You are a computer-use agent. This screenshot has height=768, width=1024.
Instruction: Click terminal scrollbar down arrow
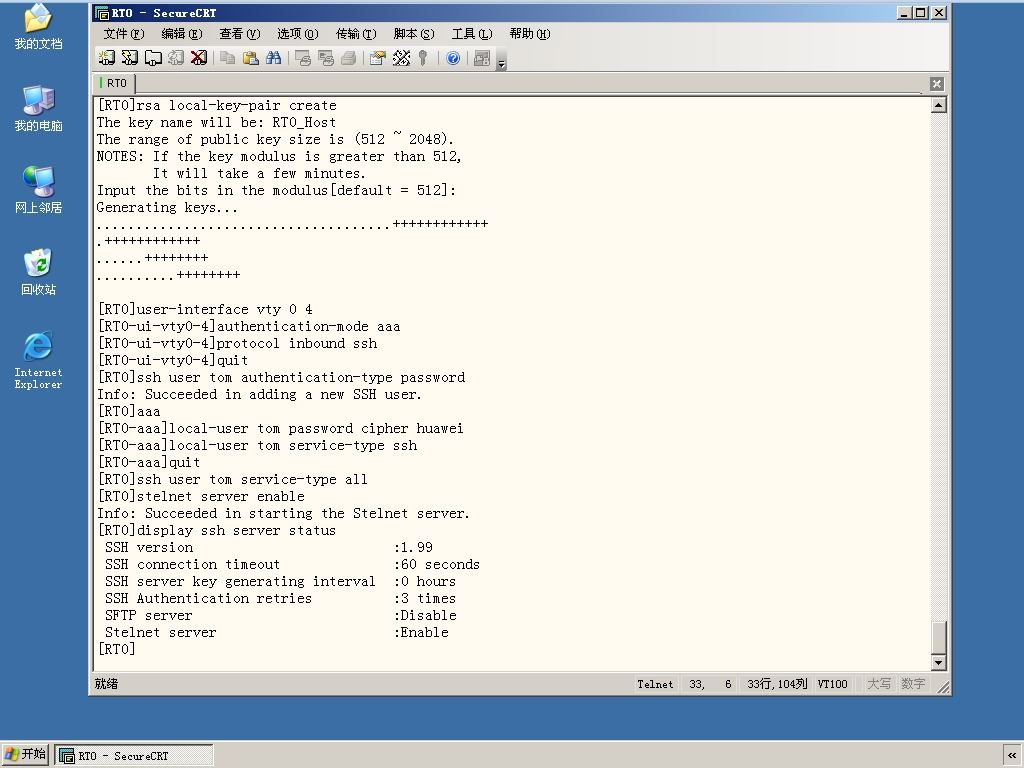pyautogui.click(x=938, y=663)
